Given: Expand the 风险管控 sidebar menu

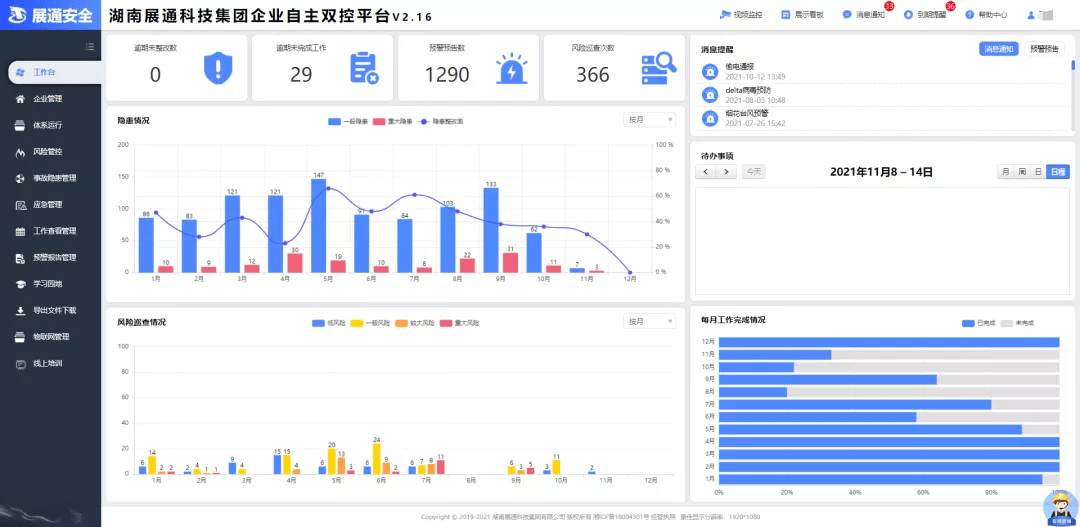Looking at the screenshot, I should click(48, 152).
